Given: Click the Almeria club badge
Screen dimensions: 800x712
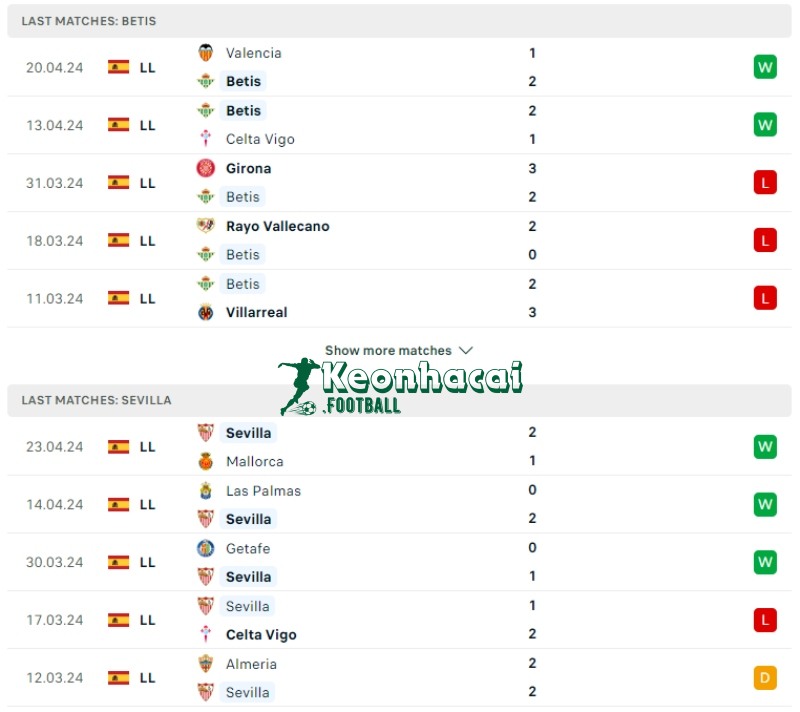Looking at the screenshot, I should (x=207, y=664).
